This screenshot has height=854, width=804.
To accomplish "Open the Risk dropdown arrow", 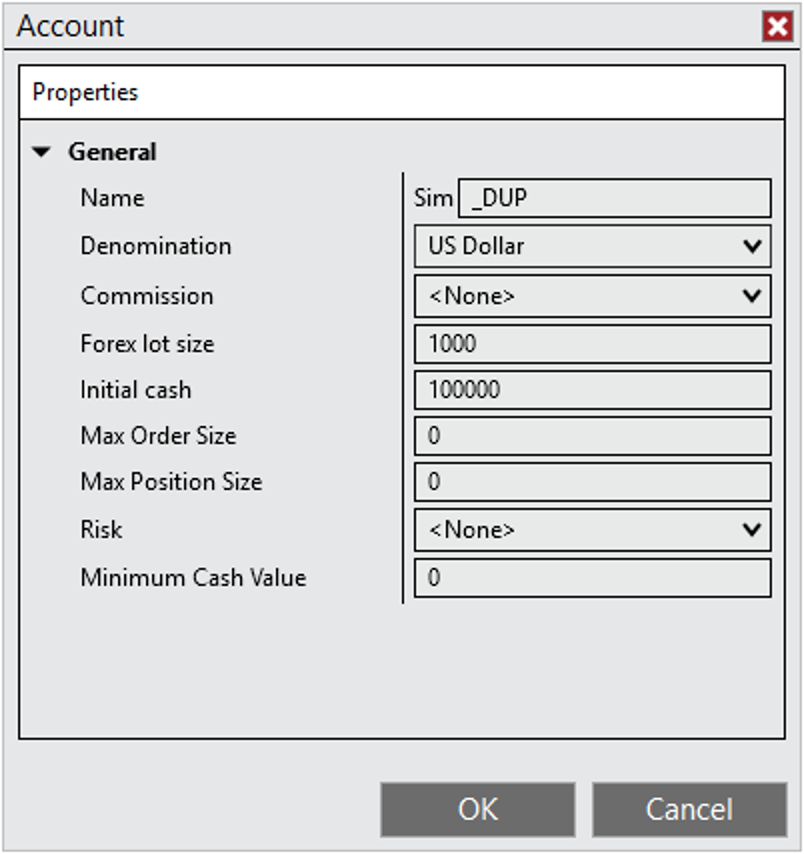I will point(752,529).
